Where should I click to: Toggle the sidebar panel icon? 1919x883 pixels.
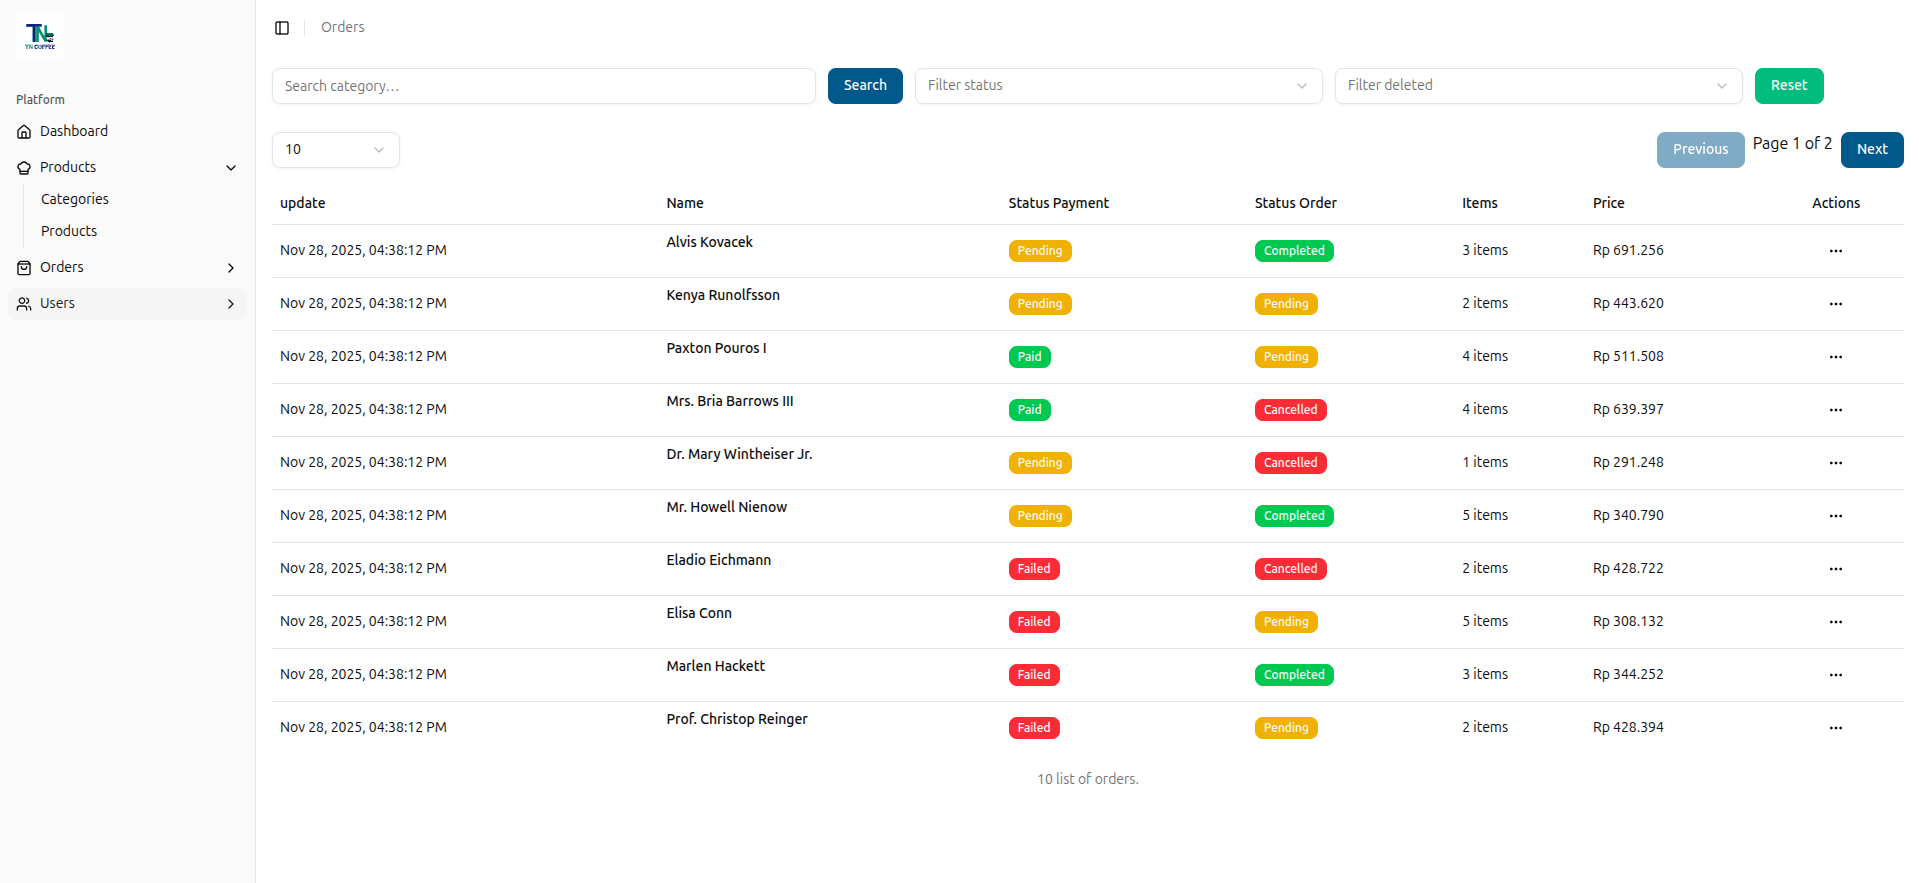[x=282, y=28]
